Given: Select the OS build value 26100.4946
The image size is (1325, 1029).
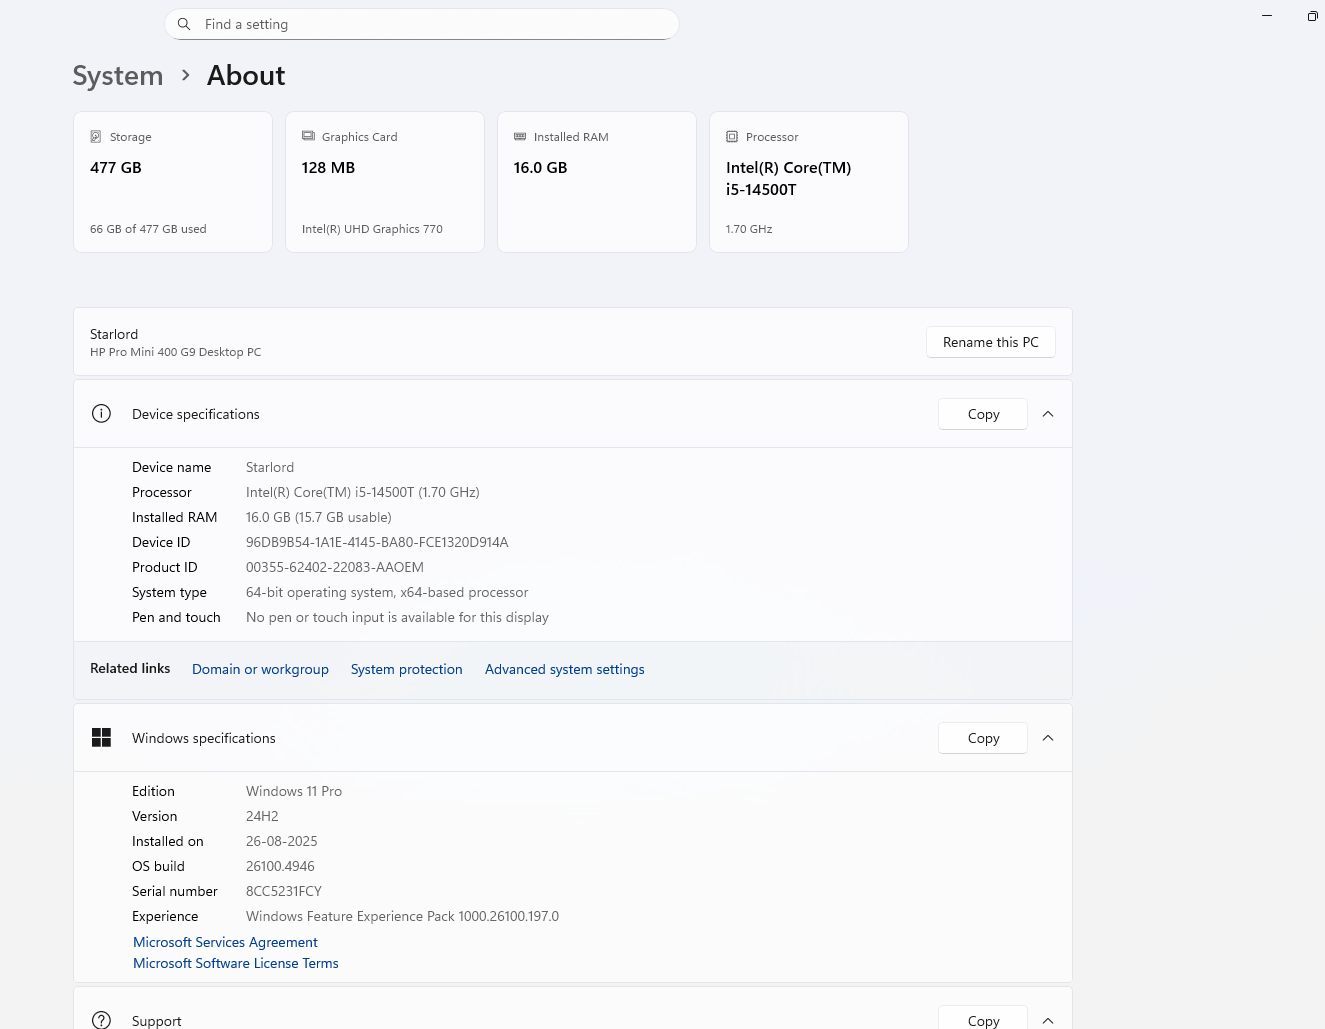Looking at the screenshot, I should coord(280,866).
